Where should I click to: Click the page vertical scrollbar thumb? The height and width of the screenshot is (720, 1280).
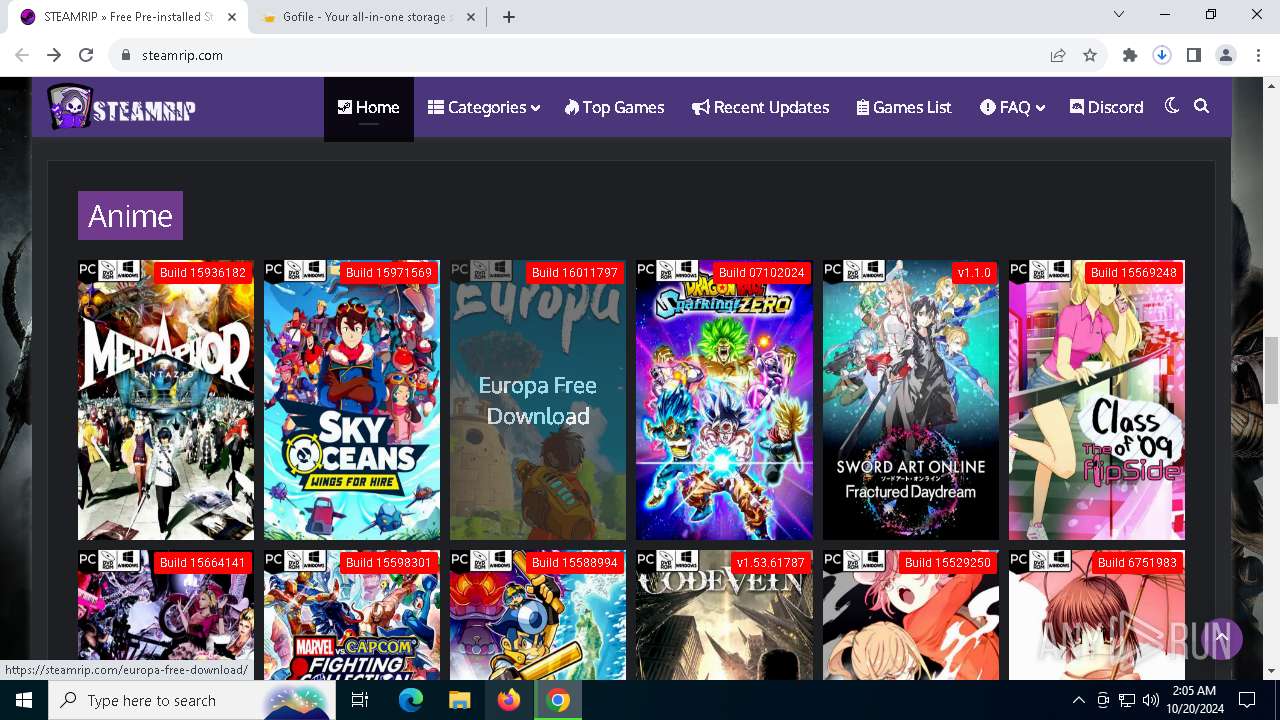[x=1272, y=369]
